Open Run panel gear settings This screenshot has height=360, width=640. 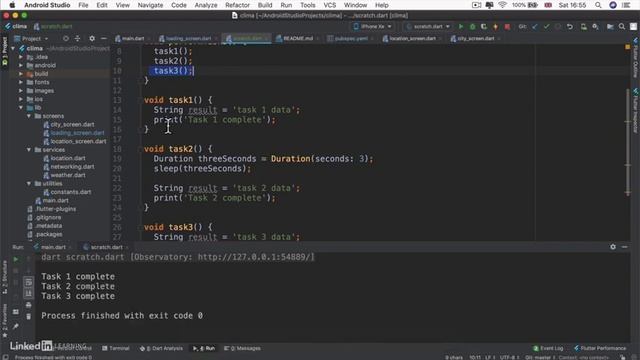(x=613, y=247)
